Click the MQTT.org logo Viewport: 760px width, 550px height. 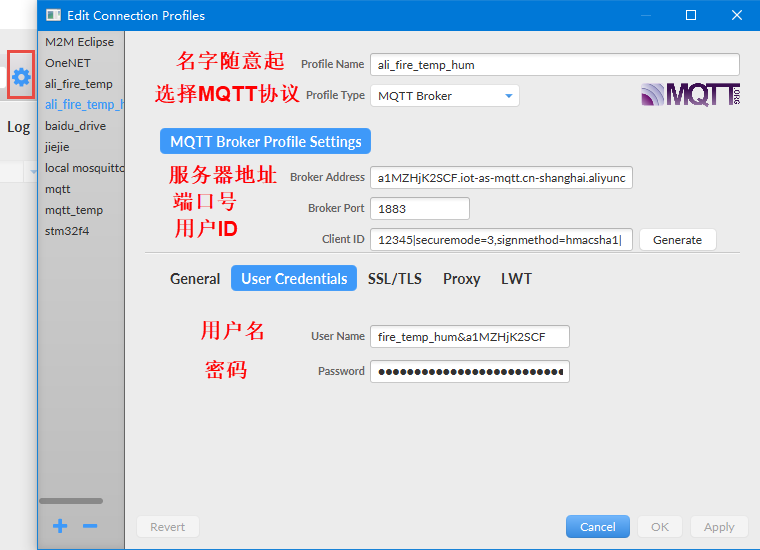click(691, 94)
